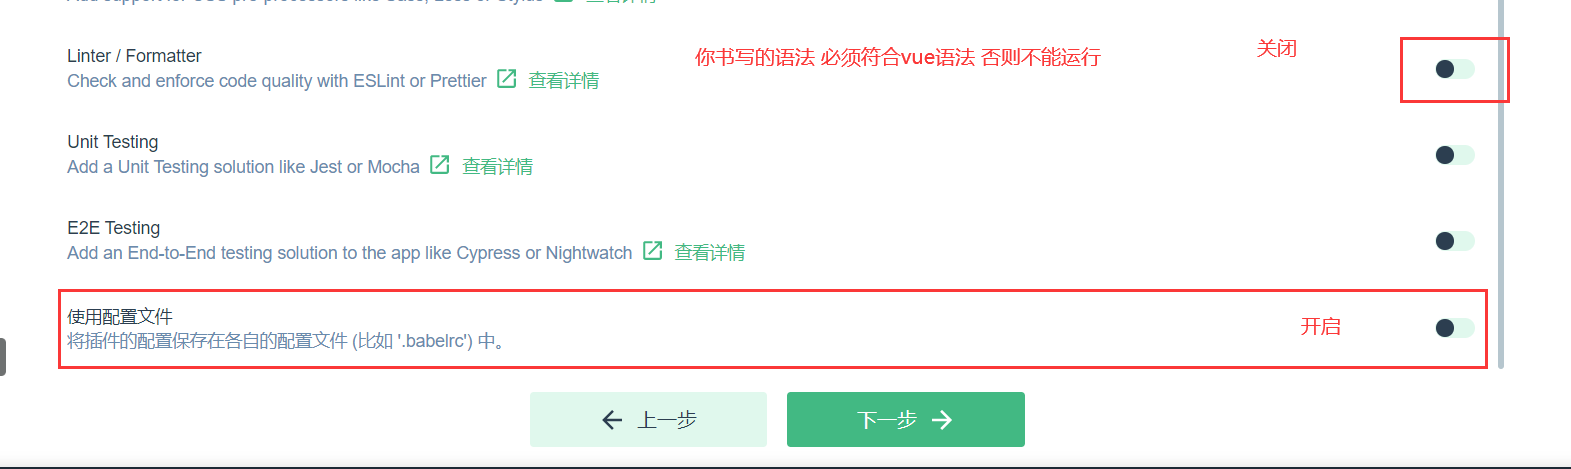Select the 使用配置文件 option title
The width and height of the screenshot is (1571, 469).
[x=120, y=316]
